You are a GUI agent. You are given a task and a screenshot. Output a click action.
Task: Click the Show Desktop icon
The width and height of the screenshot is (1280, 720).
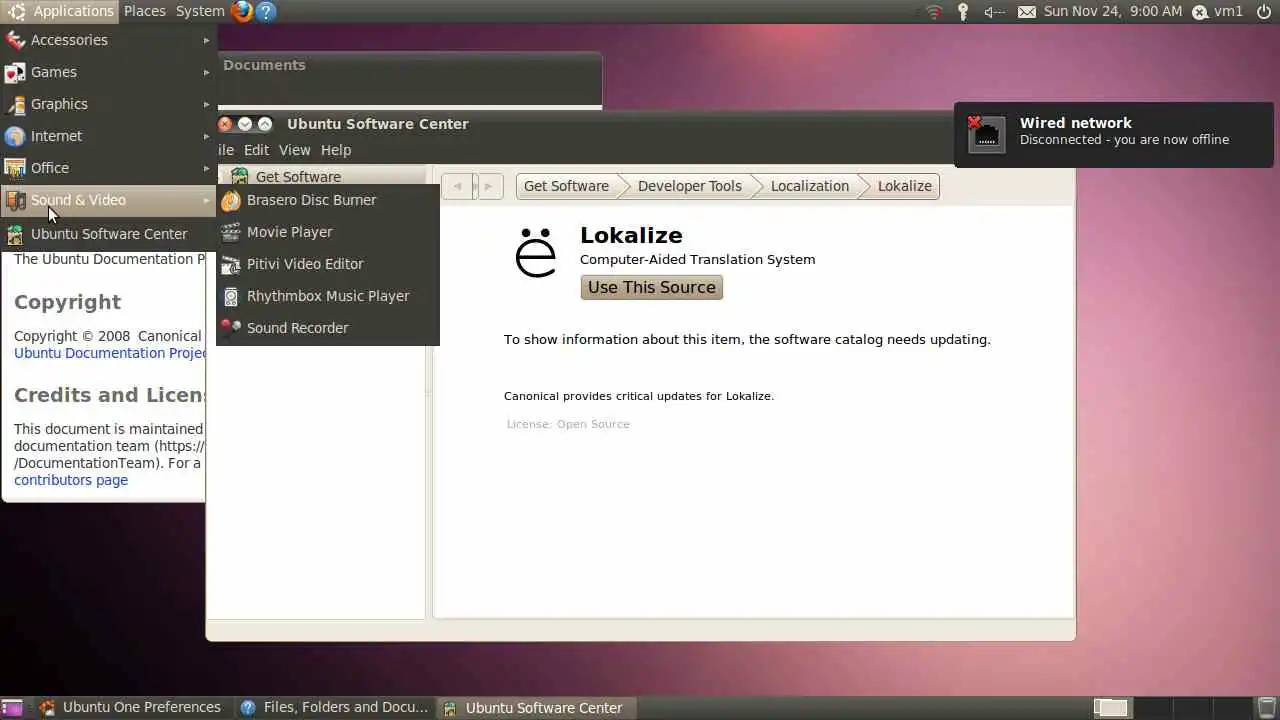(x=12, y=707)
